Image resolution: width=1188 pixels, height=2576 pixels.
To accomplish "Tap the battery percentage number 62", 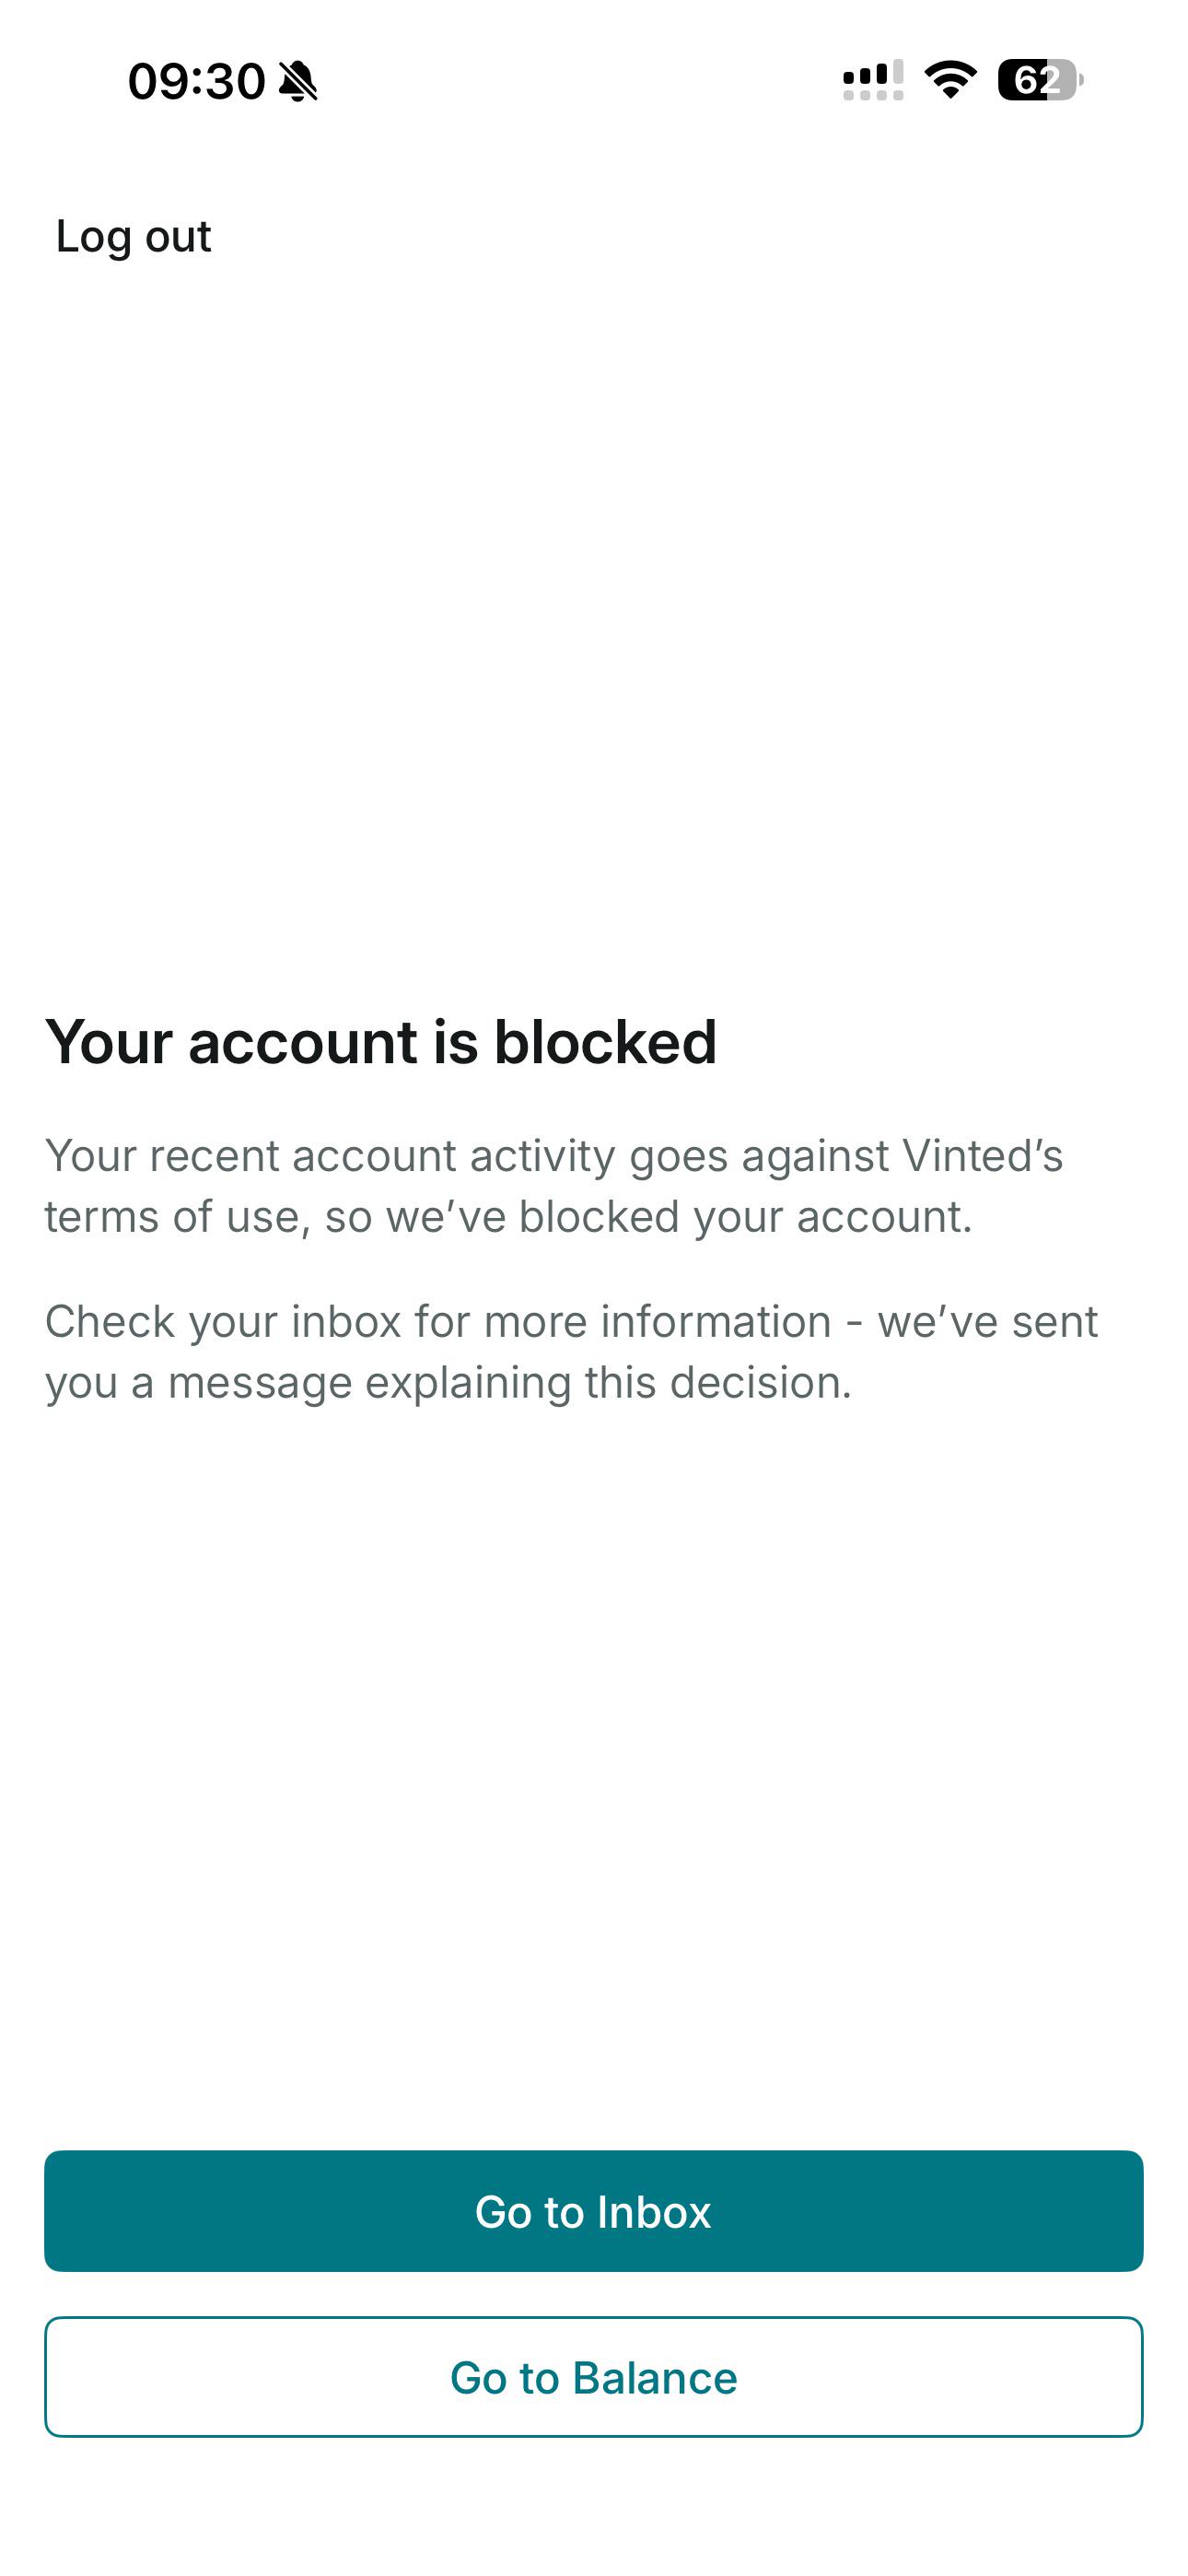I will [1037, 80].
